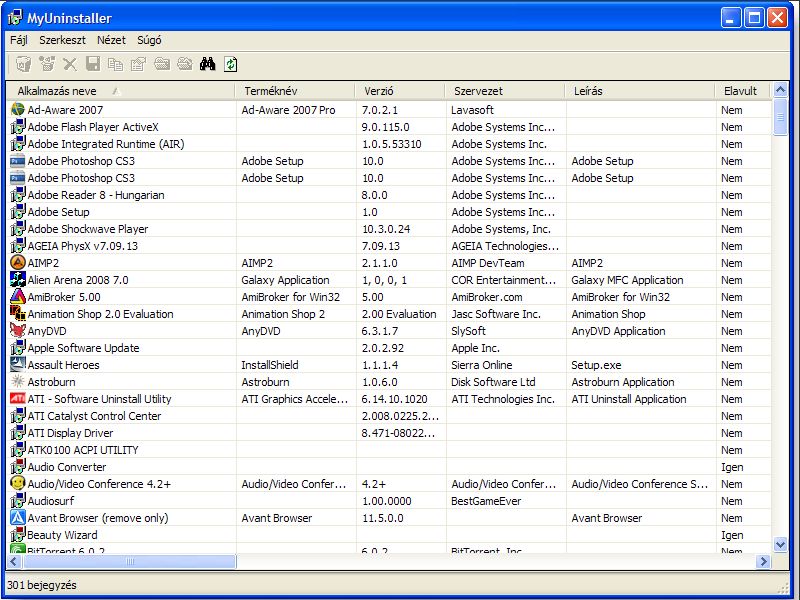
Task: Click the Audio Converter row icon
Action: (18, 466)
